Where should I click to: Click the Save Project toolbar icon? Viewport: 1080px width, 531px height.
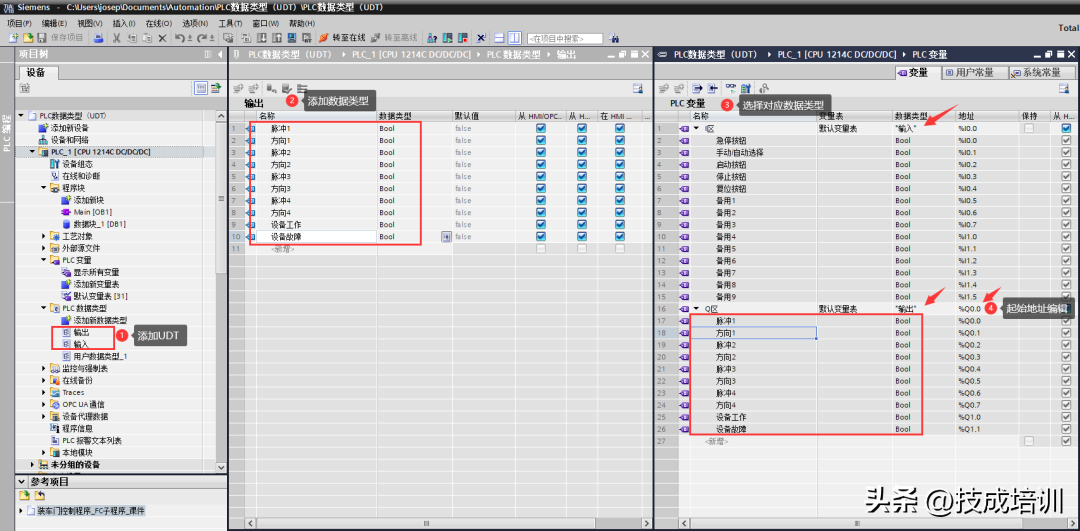pos(41,38)
